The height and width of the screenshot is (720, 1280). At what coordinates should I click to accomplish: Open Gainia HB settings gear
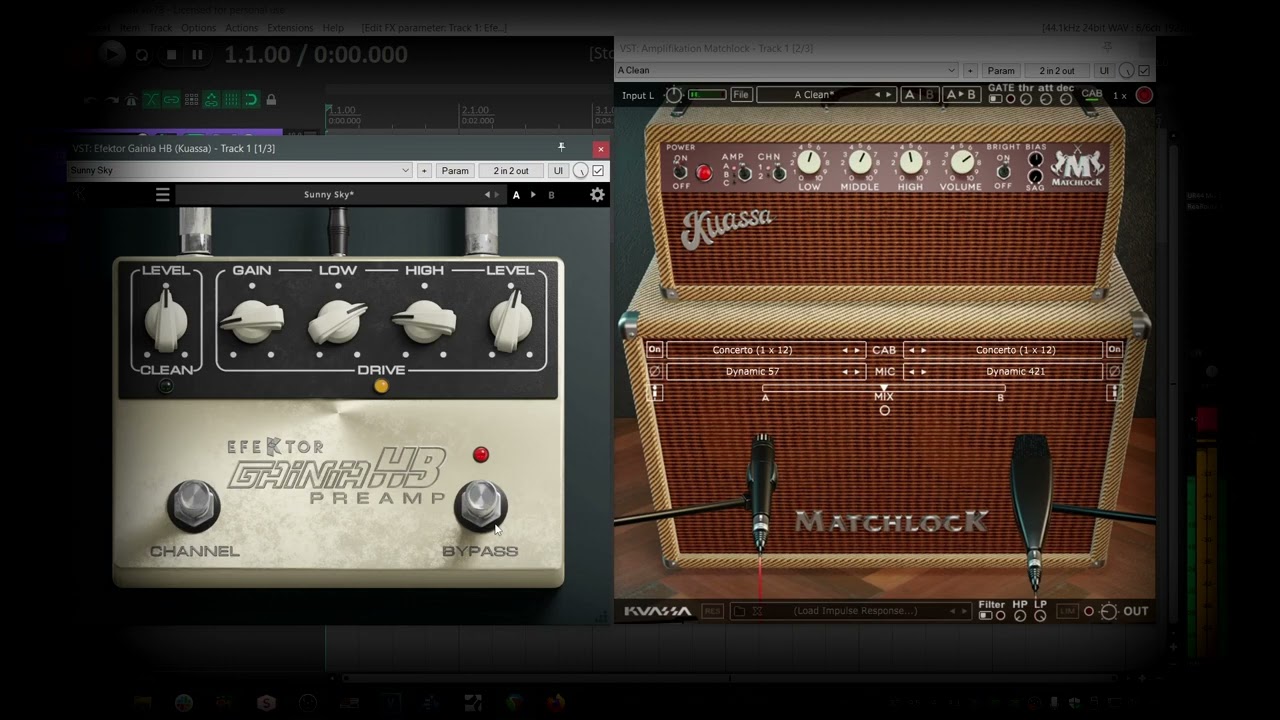[x=597, y=195]
